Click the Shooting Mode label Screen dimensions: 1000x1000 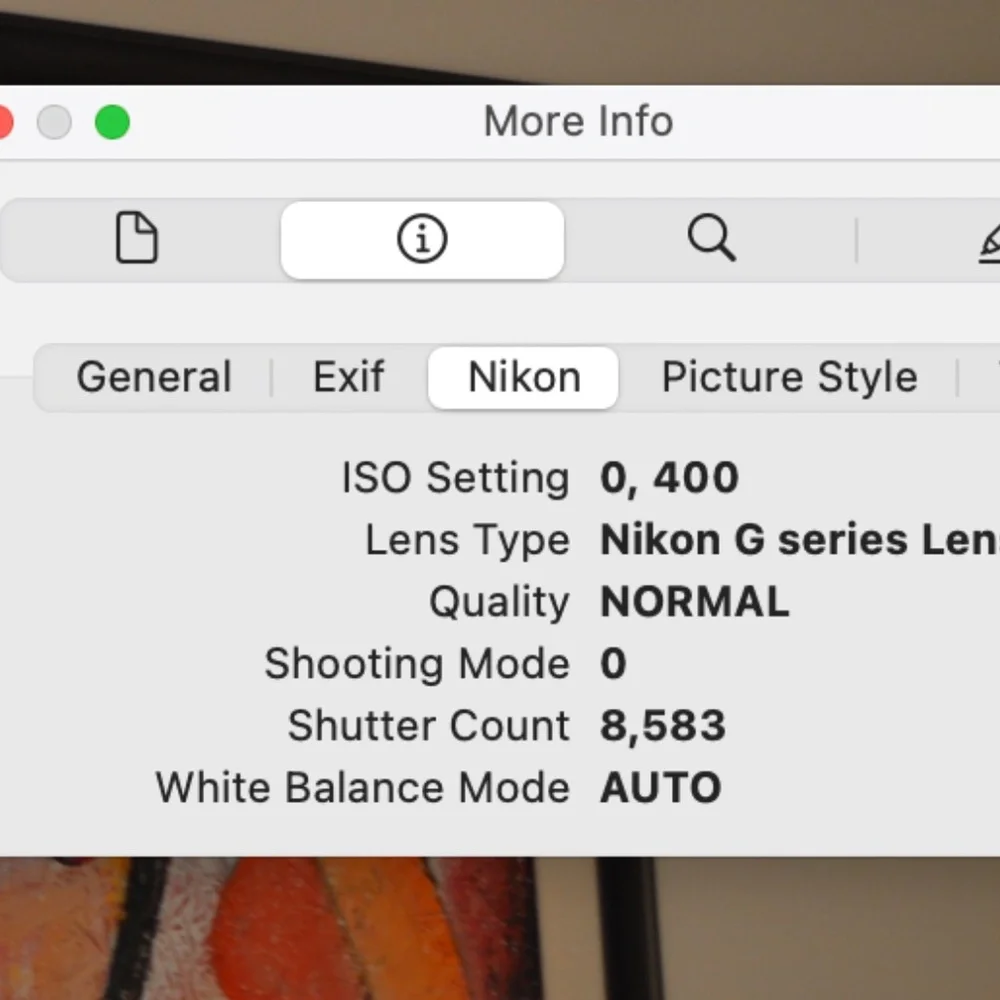416,664
